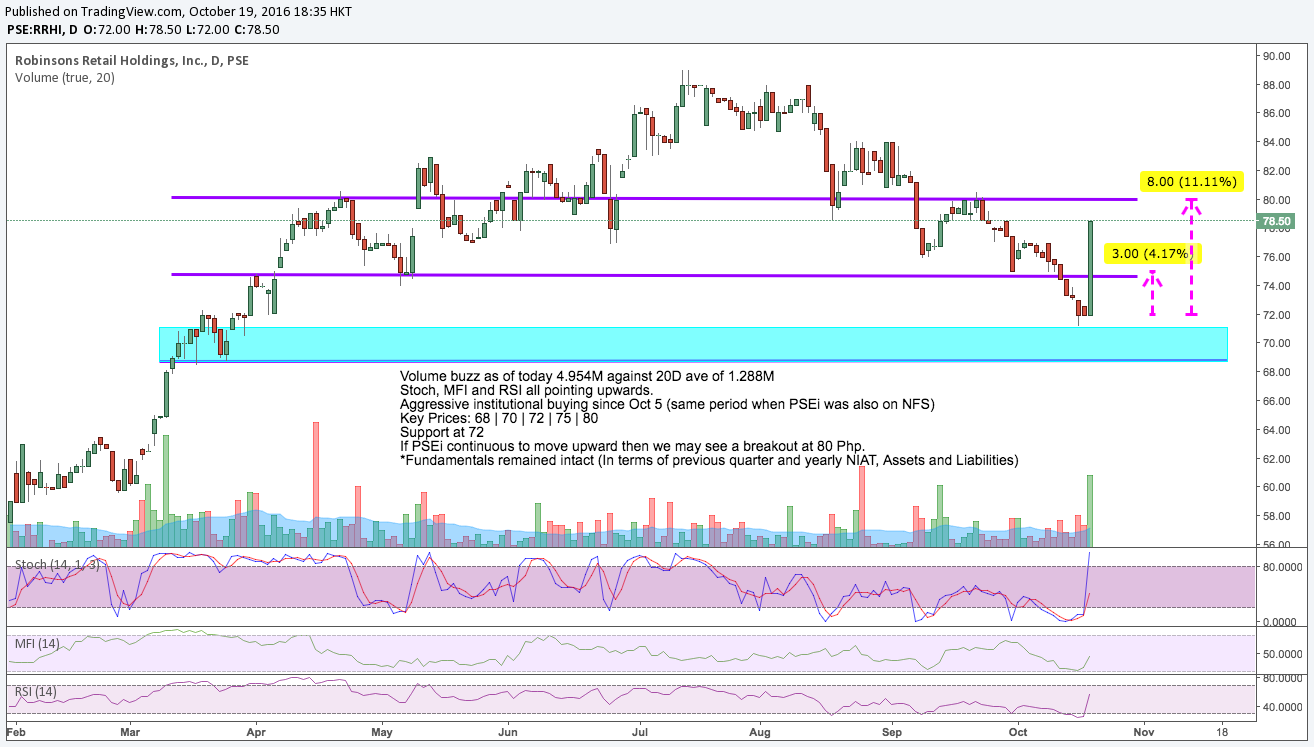Click the latest tall green candlestick in October
Image resolution: width=1314 pixels, height=747 pixels.
point(1090,268)
